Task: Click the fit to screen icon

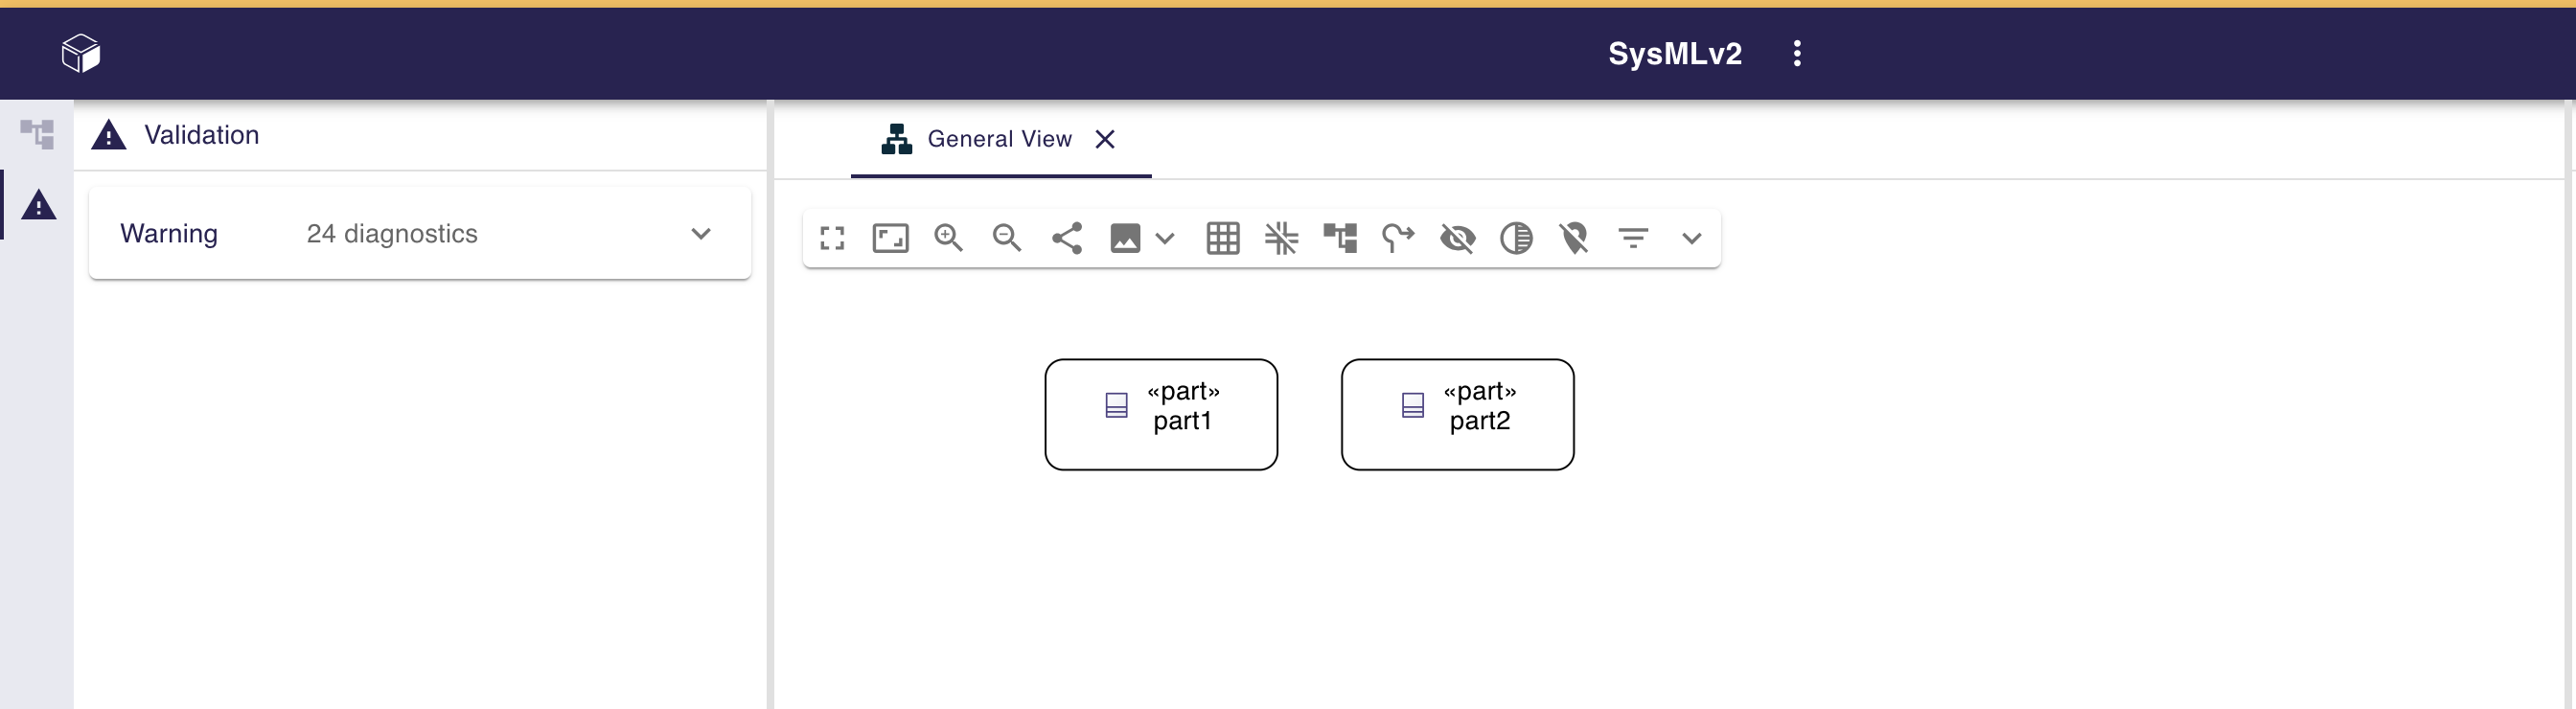Action: 890,238
